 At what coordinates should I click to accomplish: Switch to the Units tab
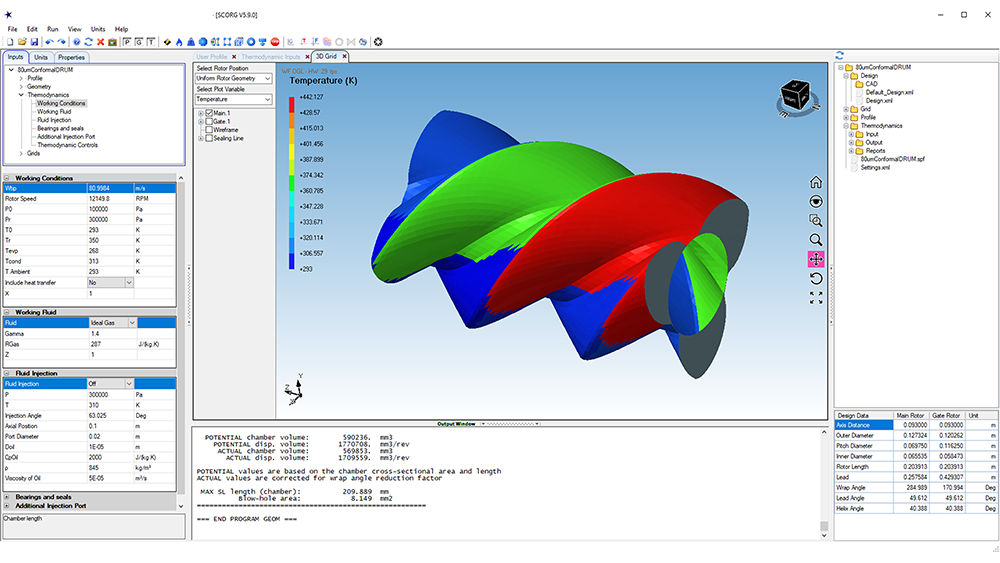pyautogui.click(x=41, y=57)
